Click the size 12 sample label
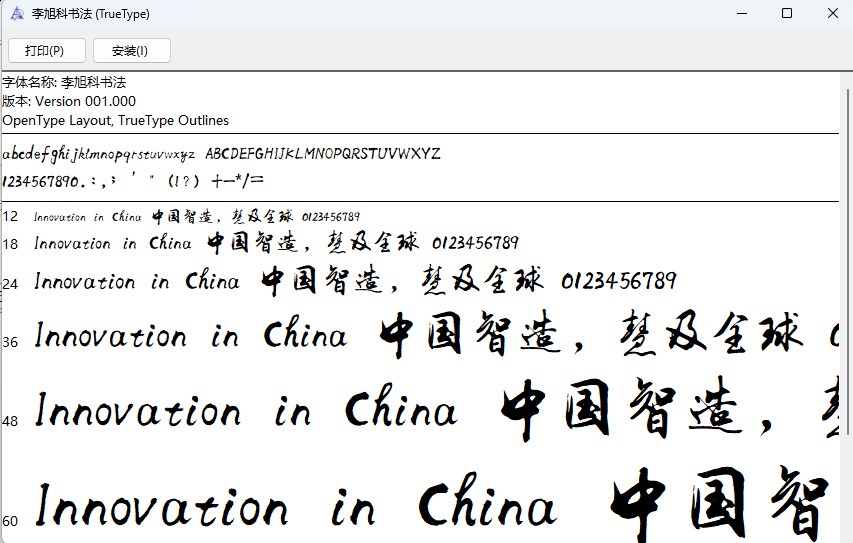853x543 pixels. click(10, 216)
